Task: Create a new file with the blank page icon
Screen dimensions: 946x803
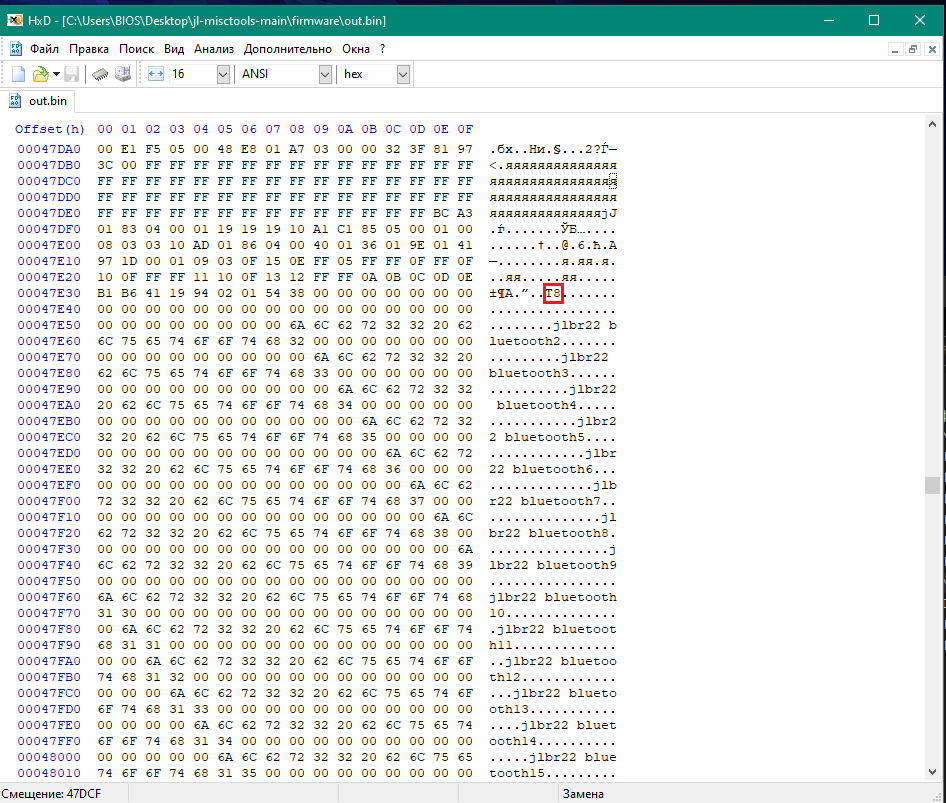Action: click(x=19, y=74)
